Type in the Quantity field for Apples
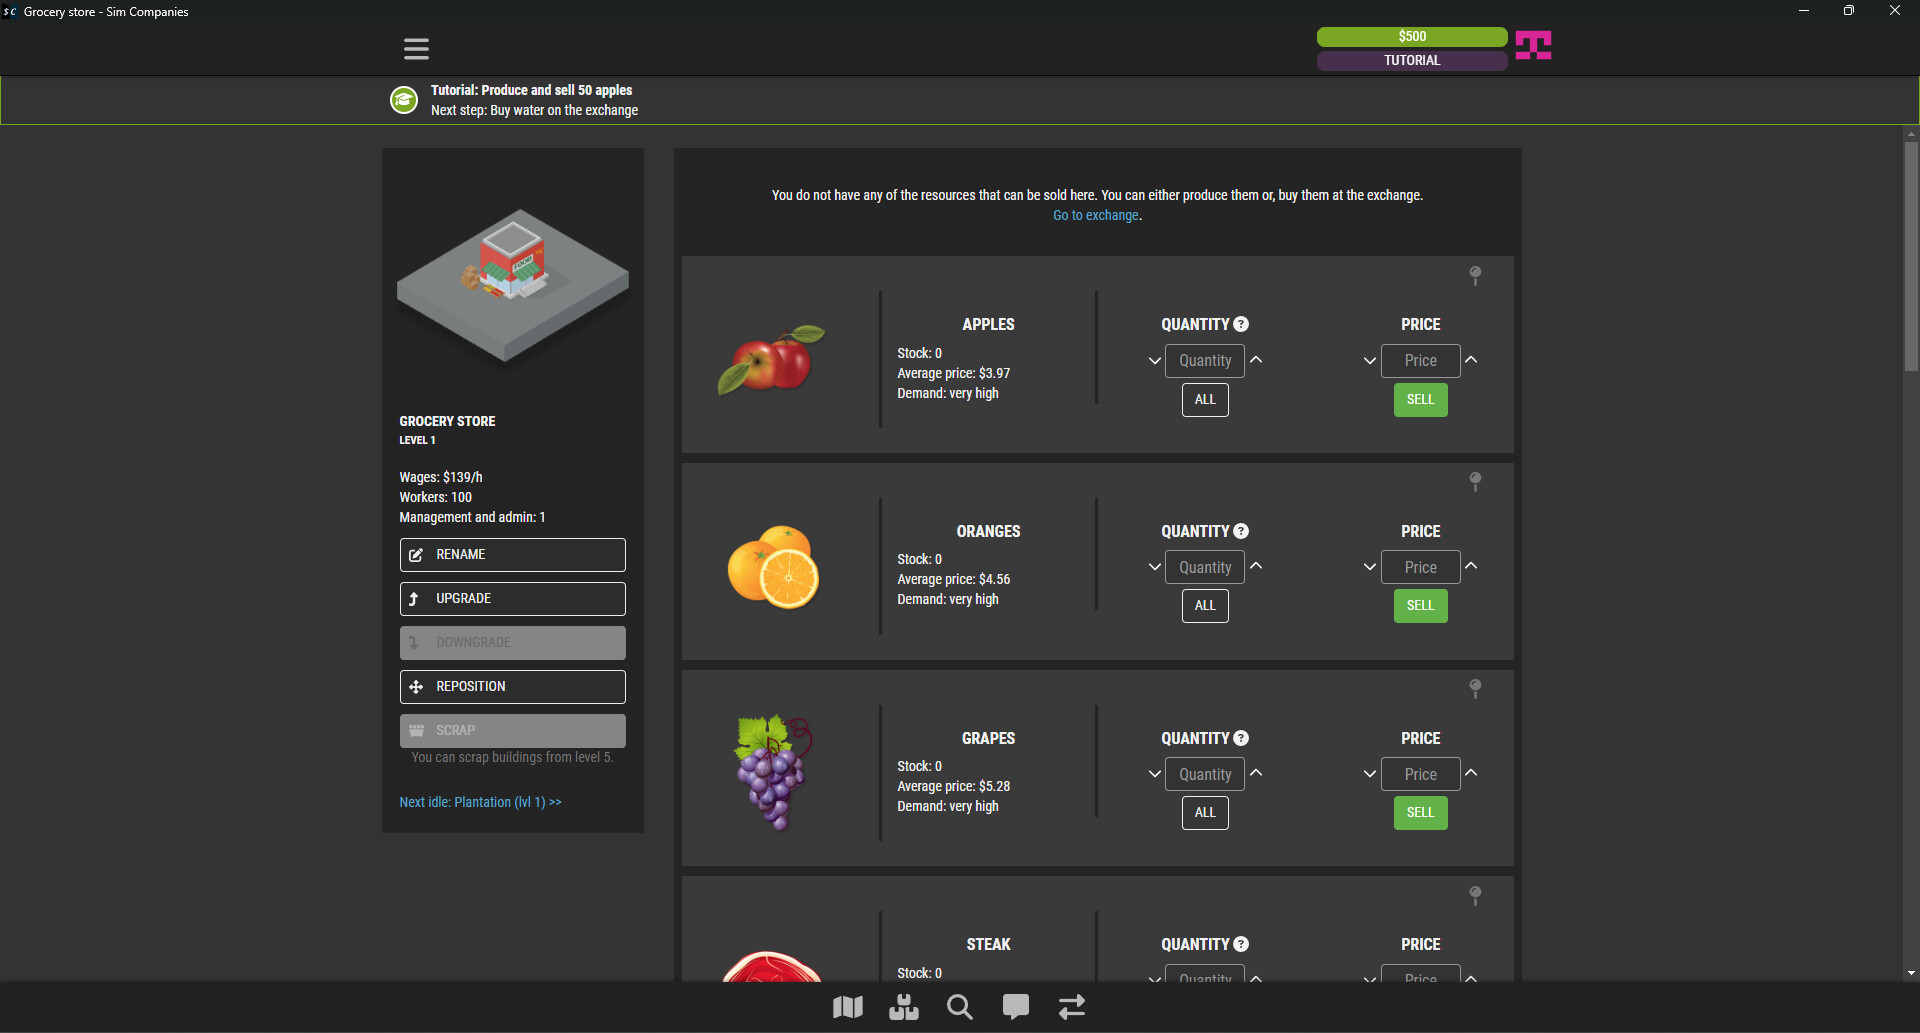 click(x=1205, y=360)
